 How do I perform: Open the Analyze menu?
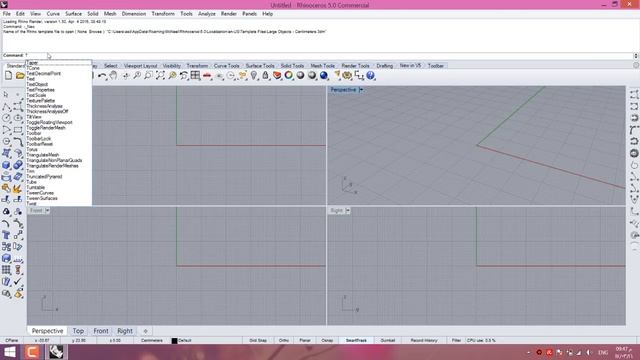pyautogui.click(x=207, y=14)
